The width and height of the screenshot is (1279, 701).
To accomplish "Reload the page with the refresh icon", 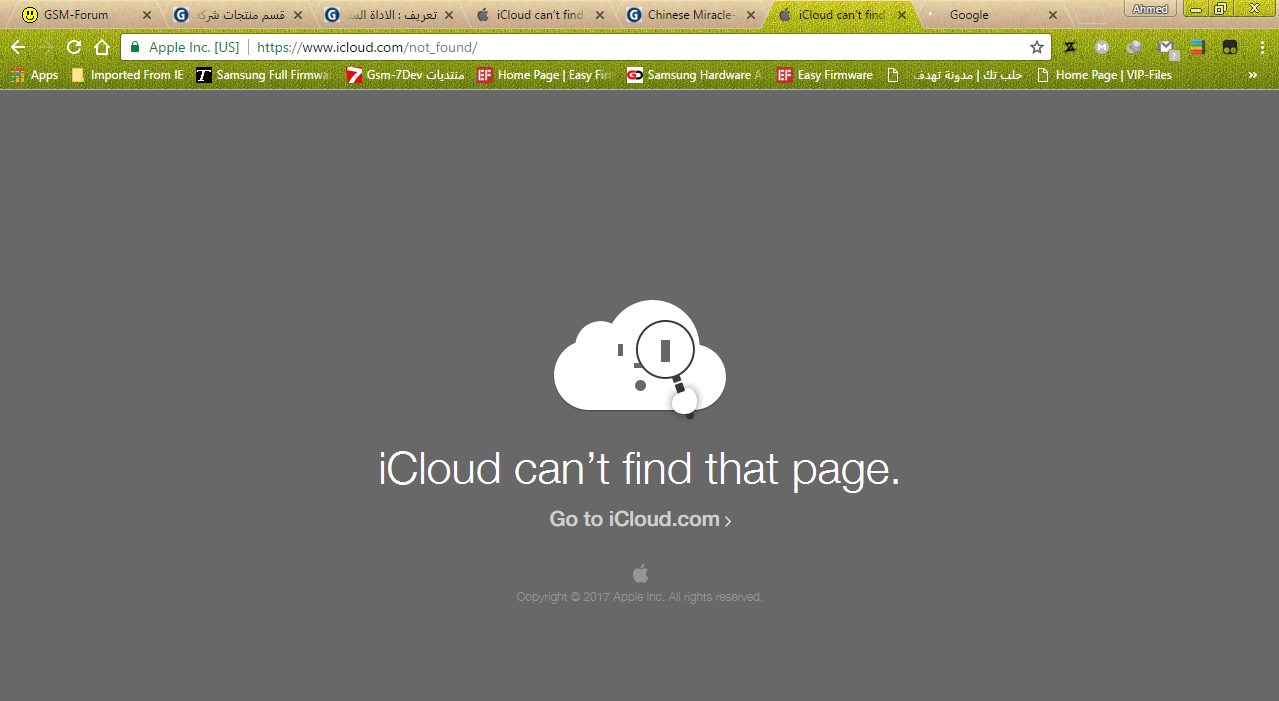I will point(73,47).
